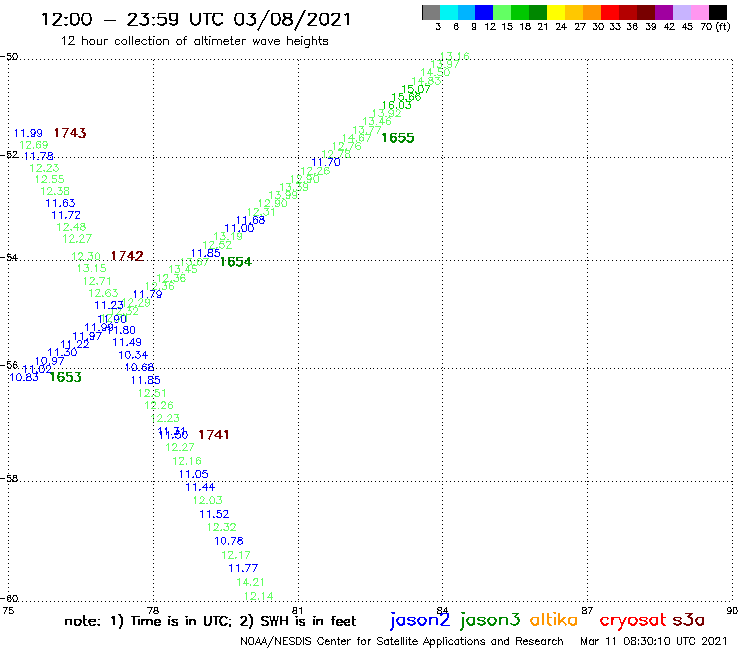Click the 11.23 wave height value
The image size is (740, 650).
pos(109,305)
